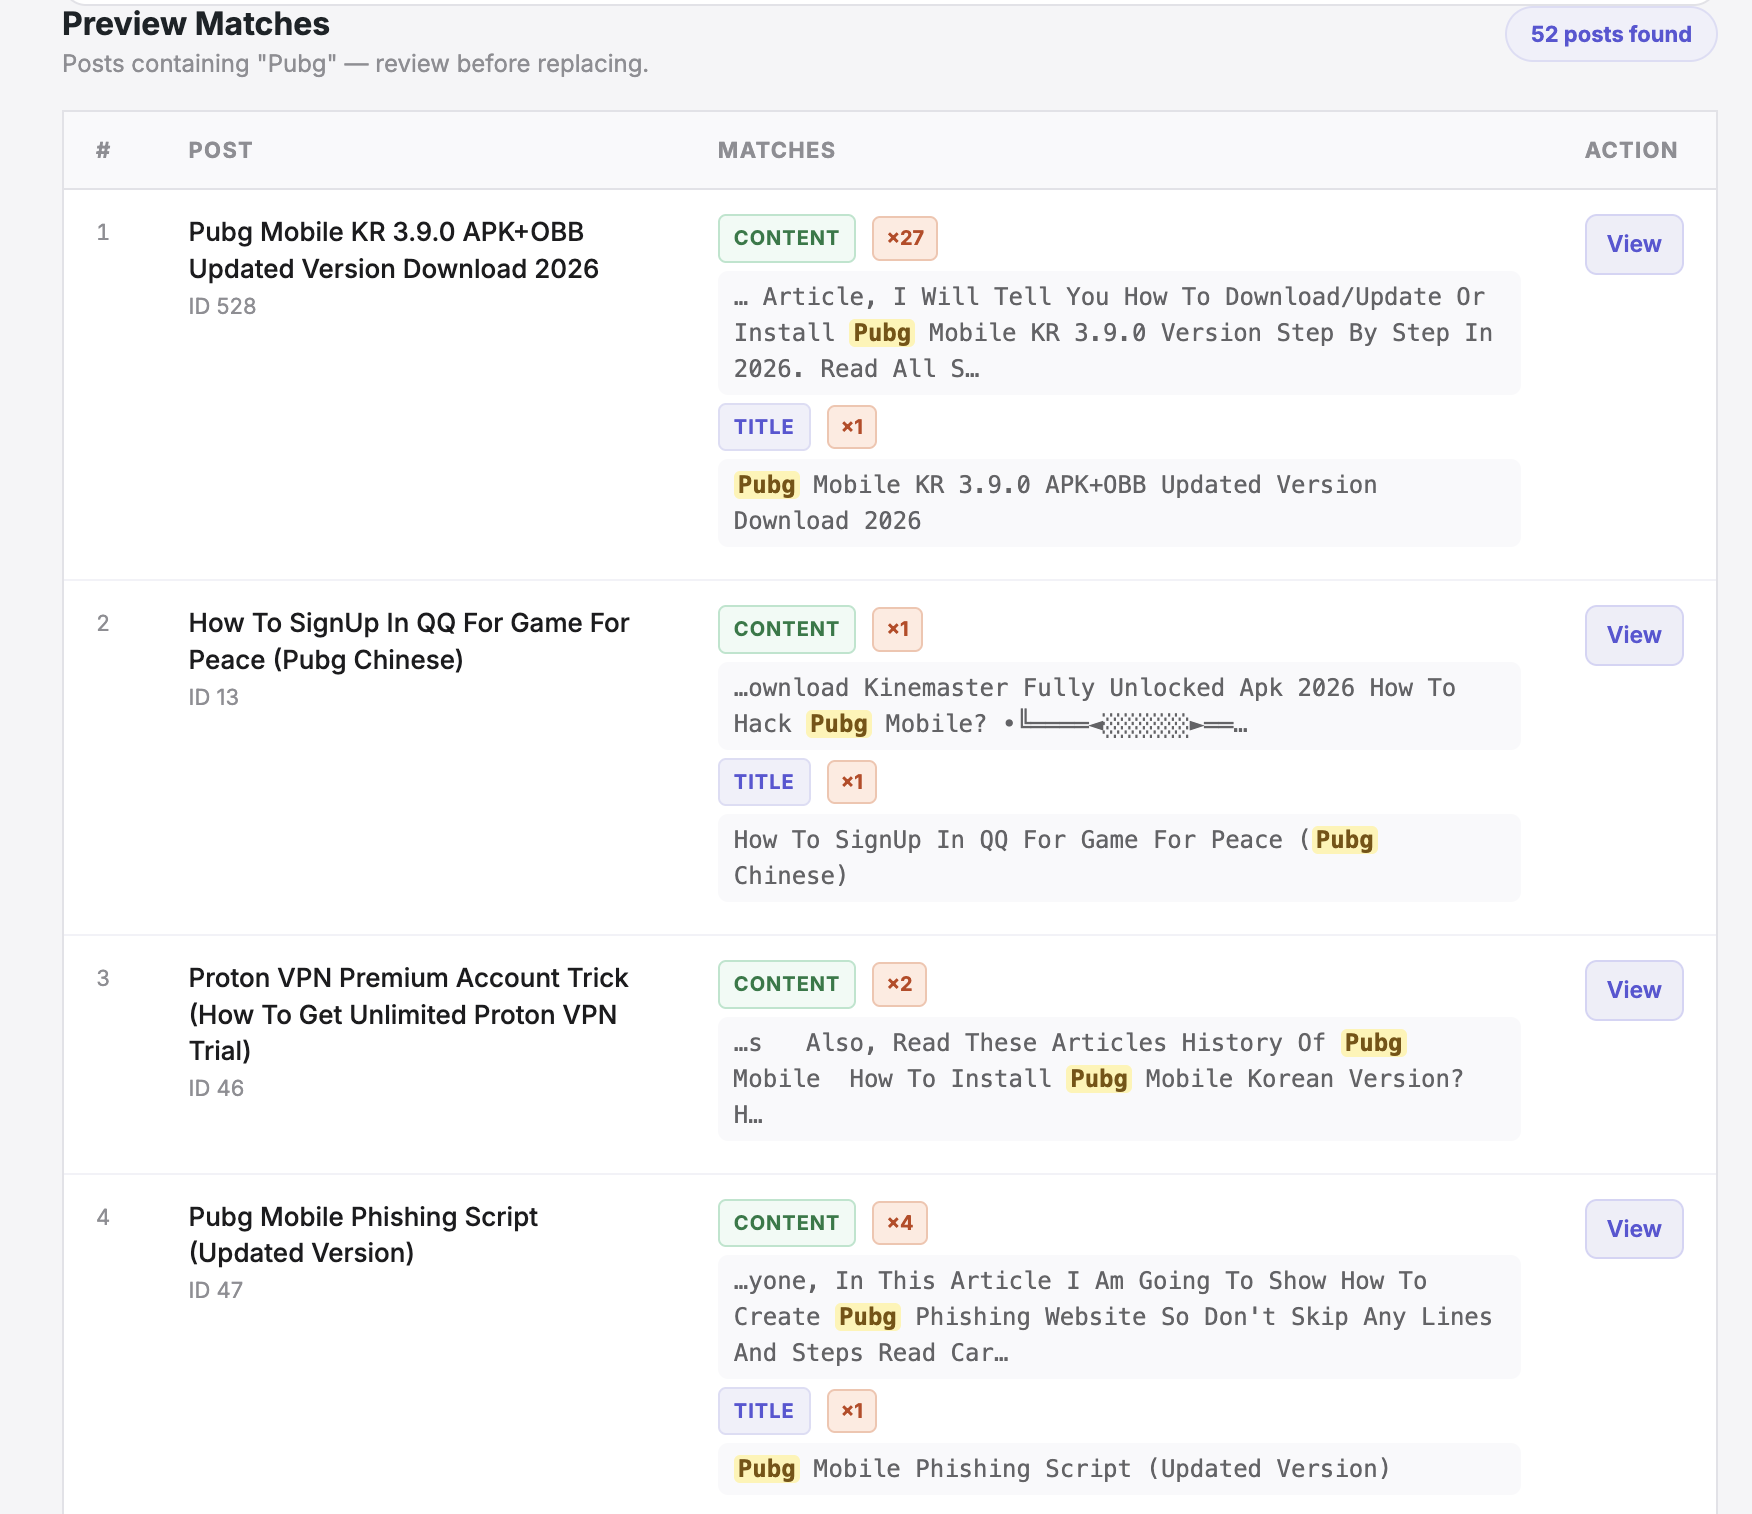The width and height of the screenshot is (1752, 1514).
Task: Click the ×4 match count badge
Action: click(x=899, y=1223)
